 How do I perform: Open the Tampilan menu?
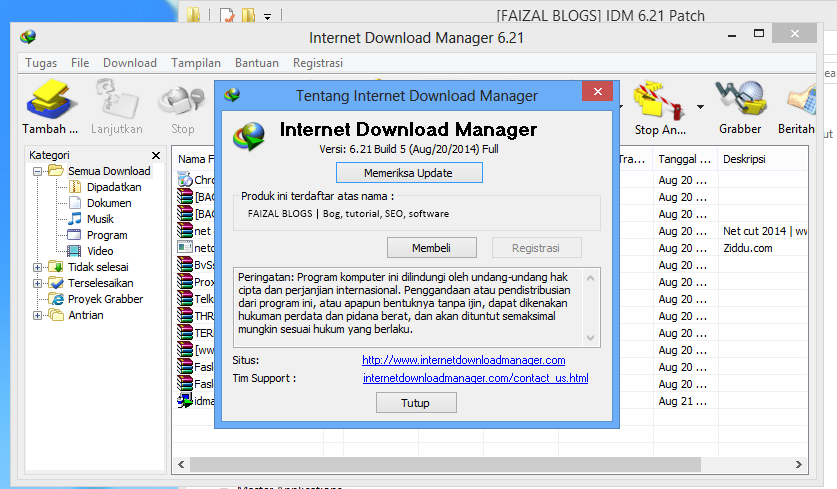[x=196, y=63]
